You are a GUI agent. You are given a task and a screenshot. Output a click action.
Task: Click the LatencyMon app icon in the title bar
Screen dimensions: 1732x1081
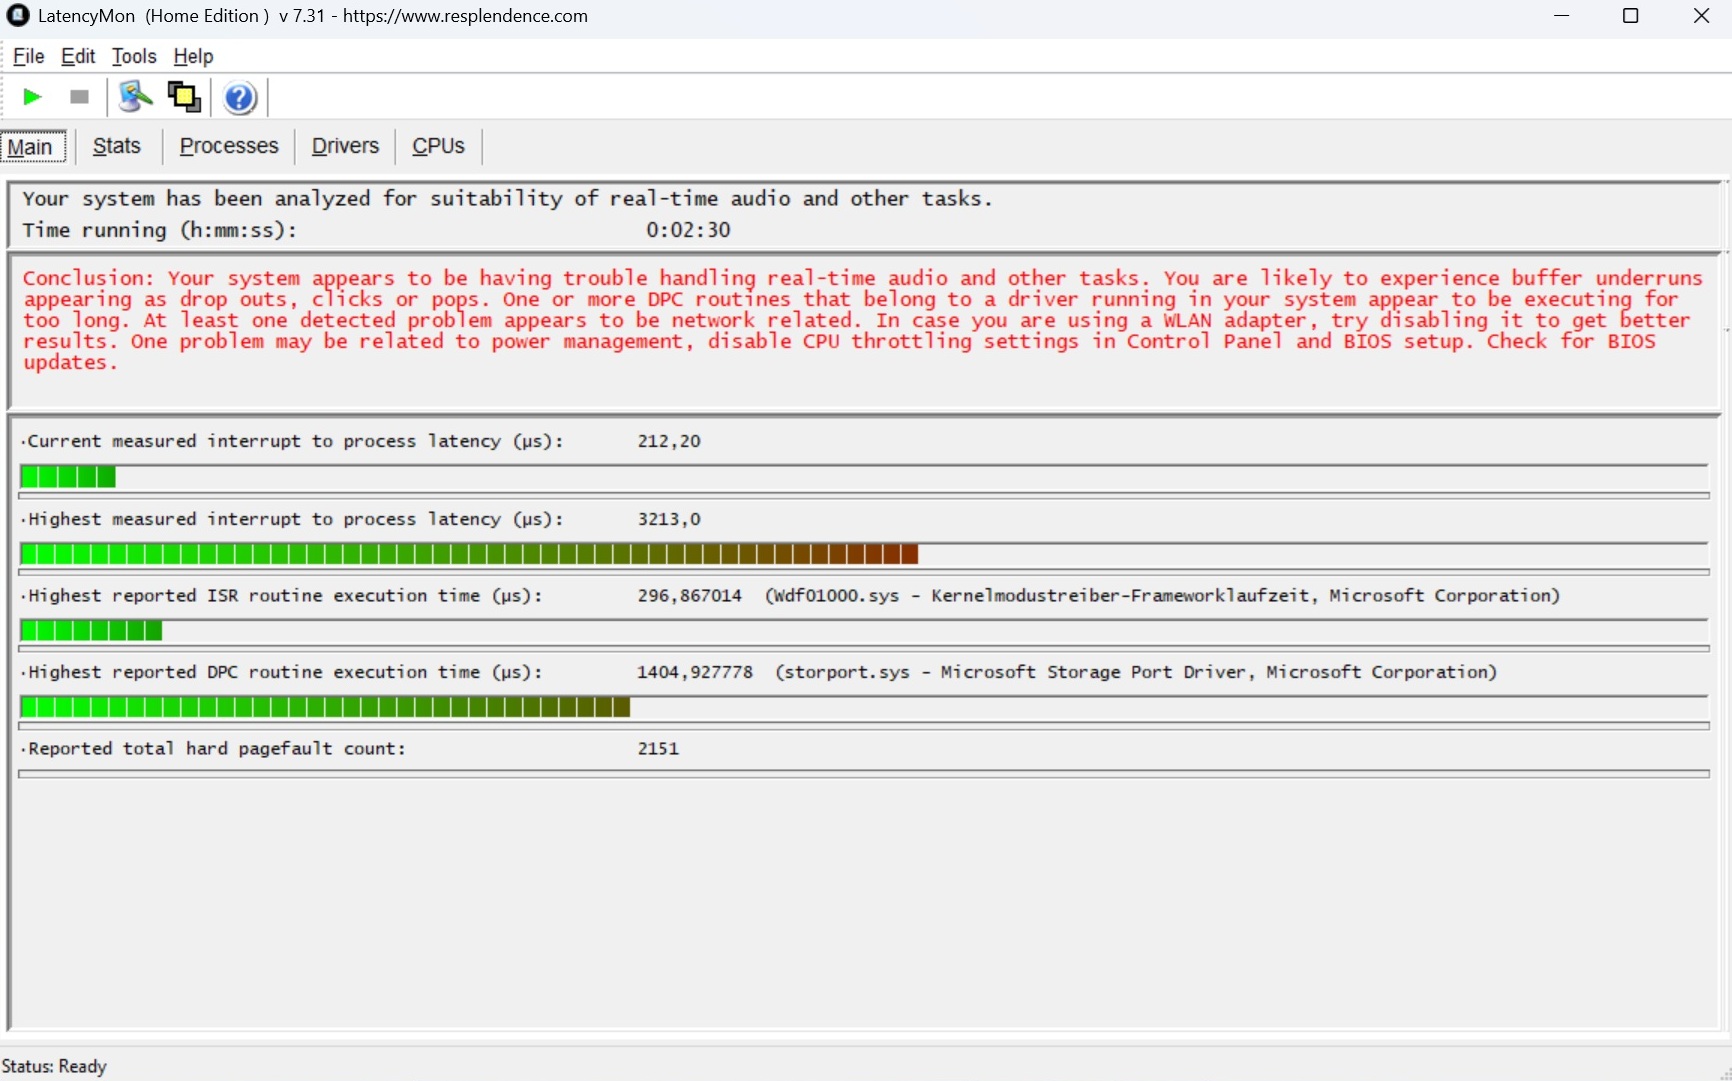coord(18,15)
